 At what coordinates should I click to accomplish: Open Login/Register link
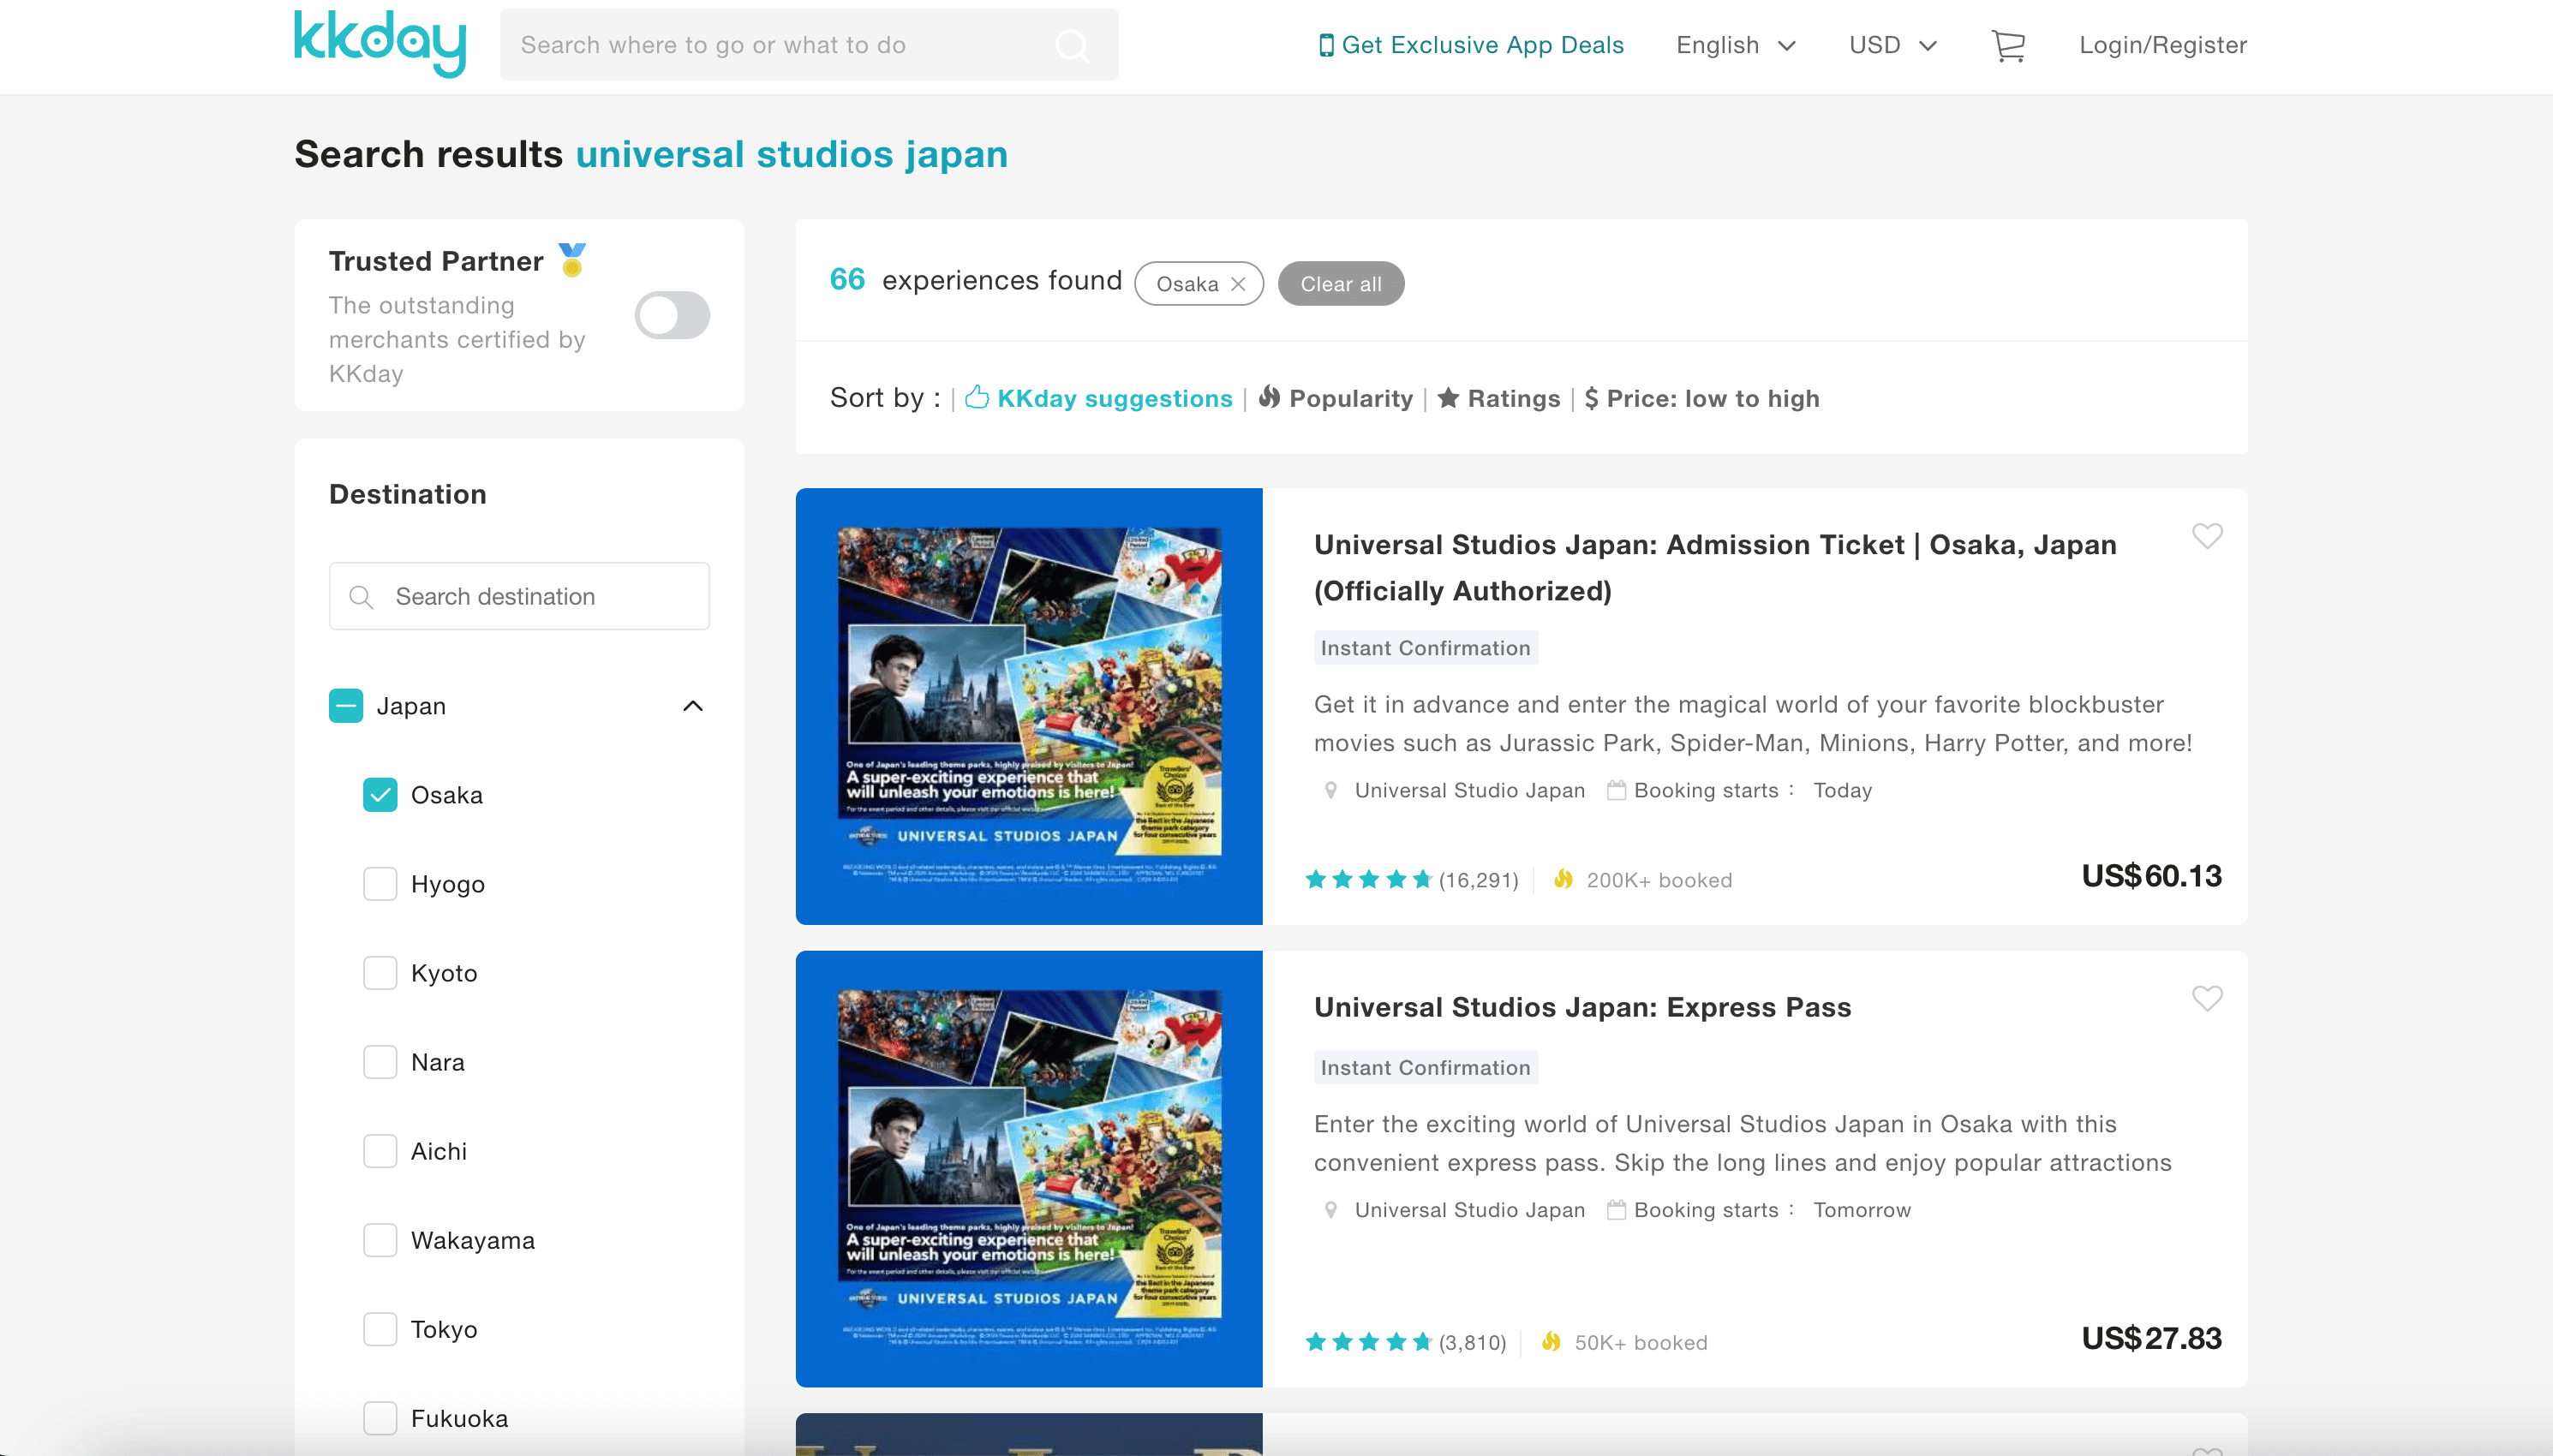pyautogui.click(x=2163, y=45)
